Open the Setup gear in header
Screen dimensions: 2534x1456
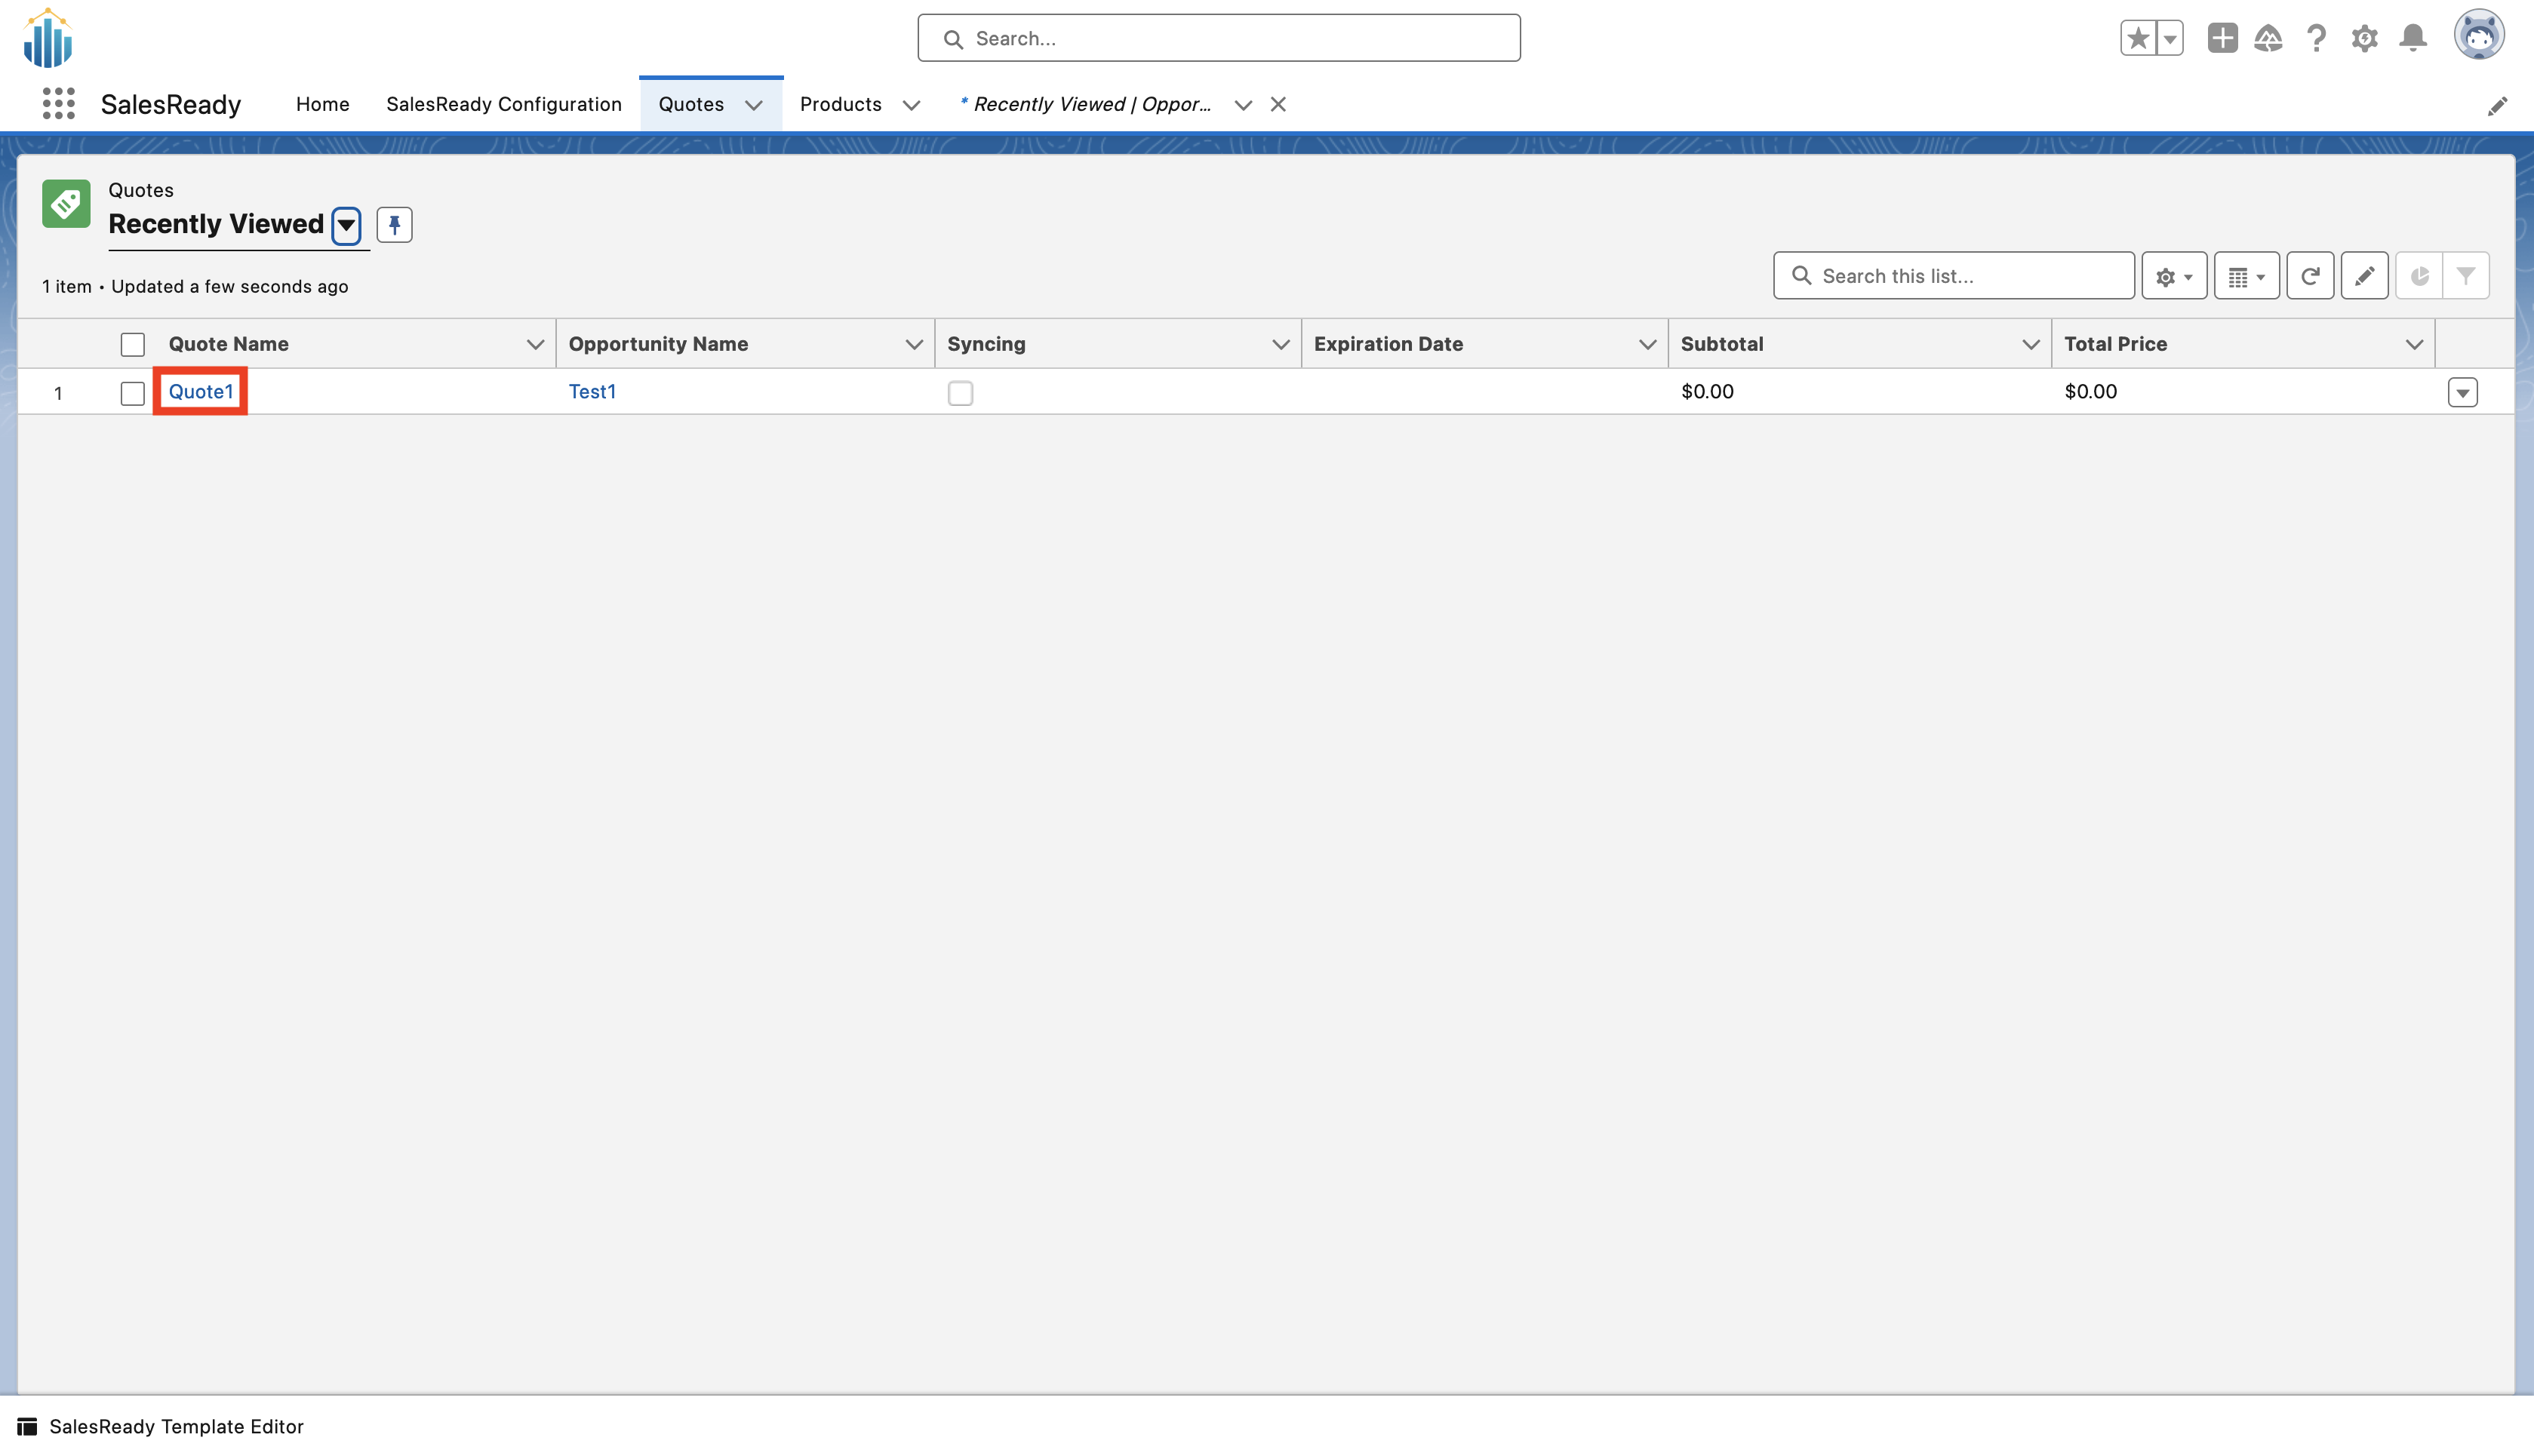pos(2364,38)
